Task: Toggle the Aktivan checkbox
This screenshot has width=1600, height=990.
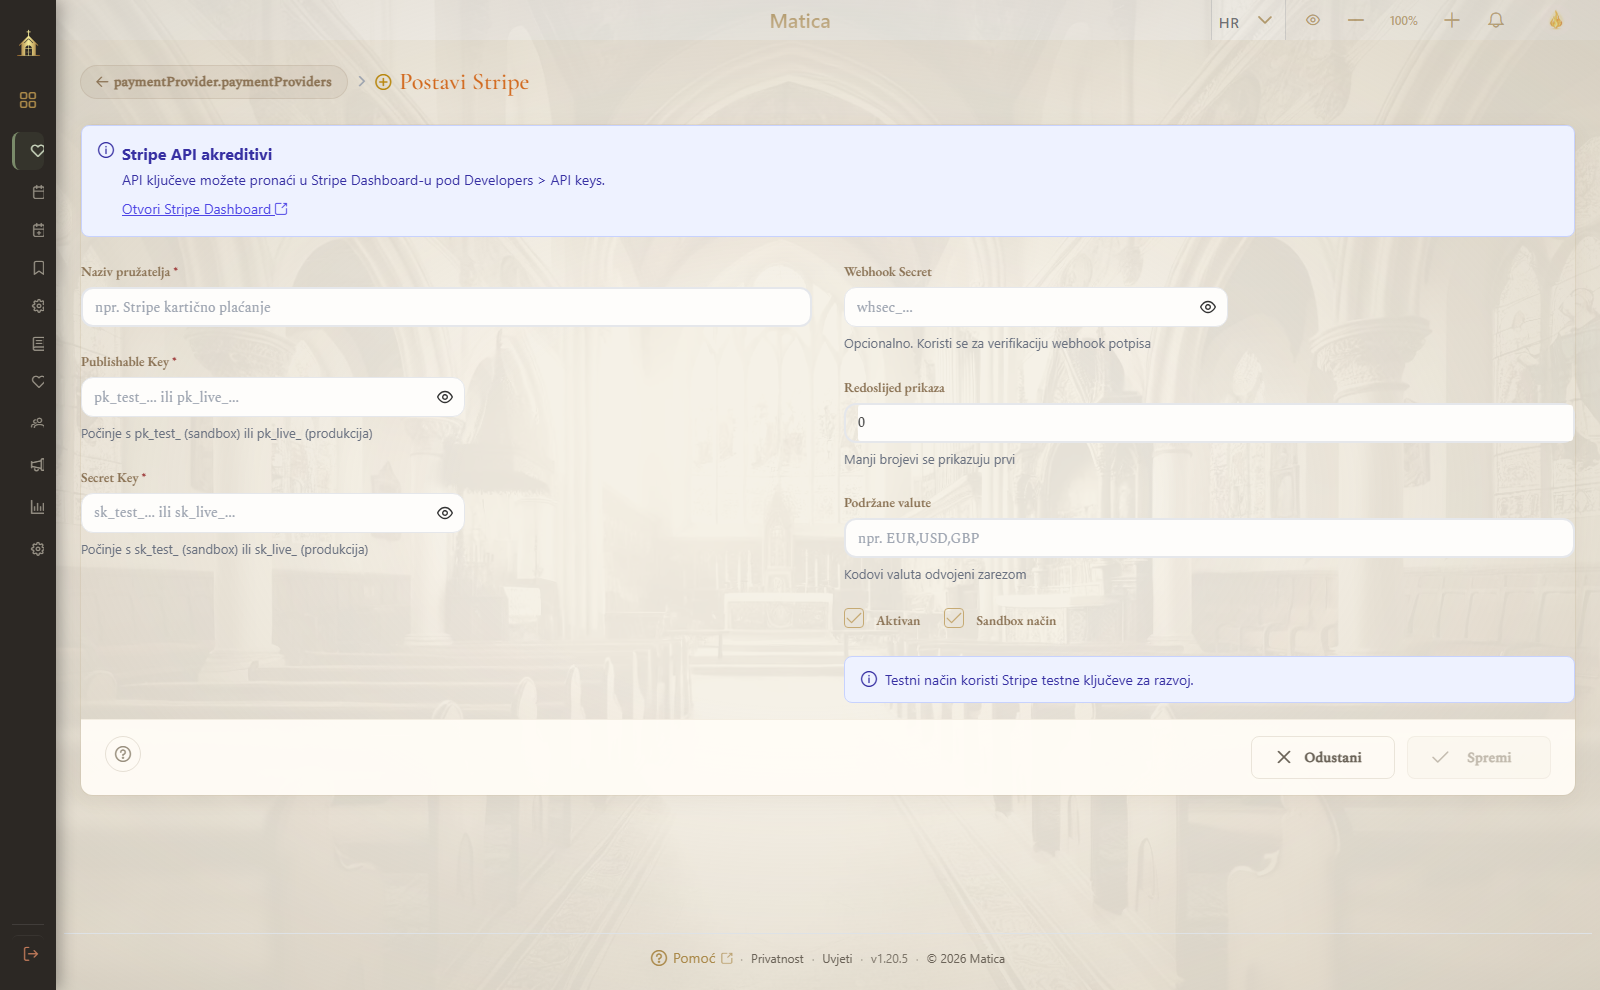Action: coord(854,619)
